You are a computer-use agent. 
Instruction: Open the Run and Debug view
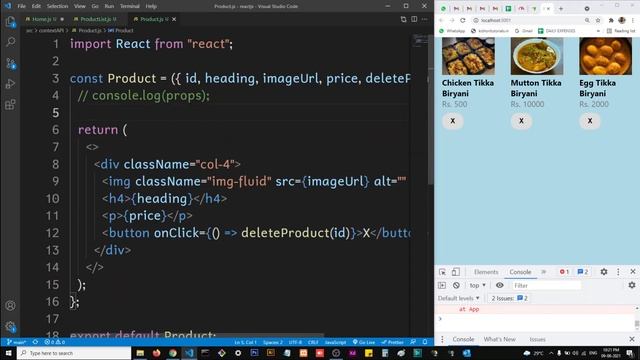point(10,84)
